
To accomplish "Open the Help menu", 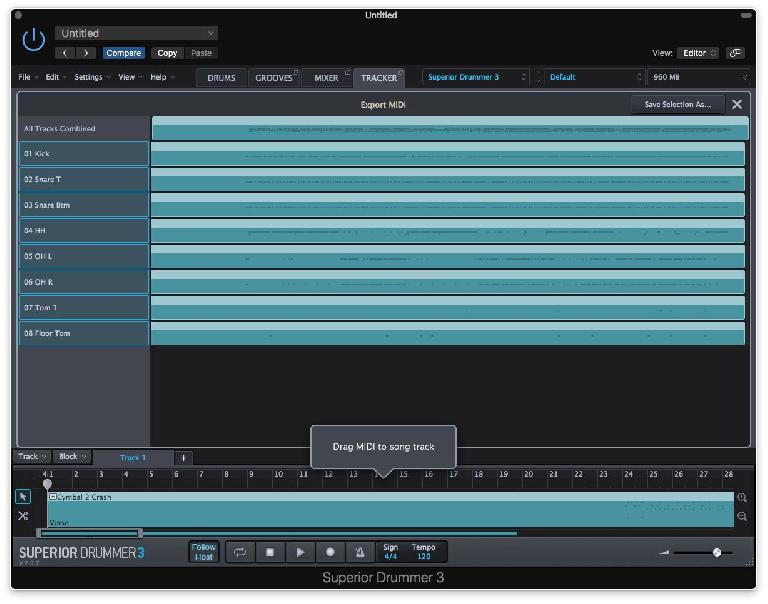I will click(x=162, y=77).
